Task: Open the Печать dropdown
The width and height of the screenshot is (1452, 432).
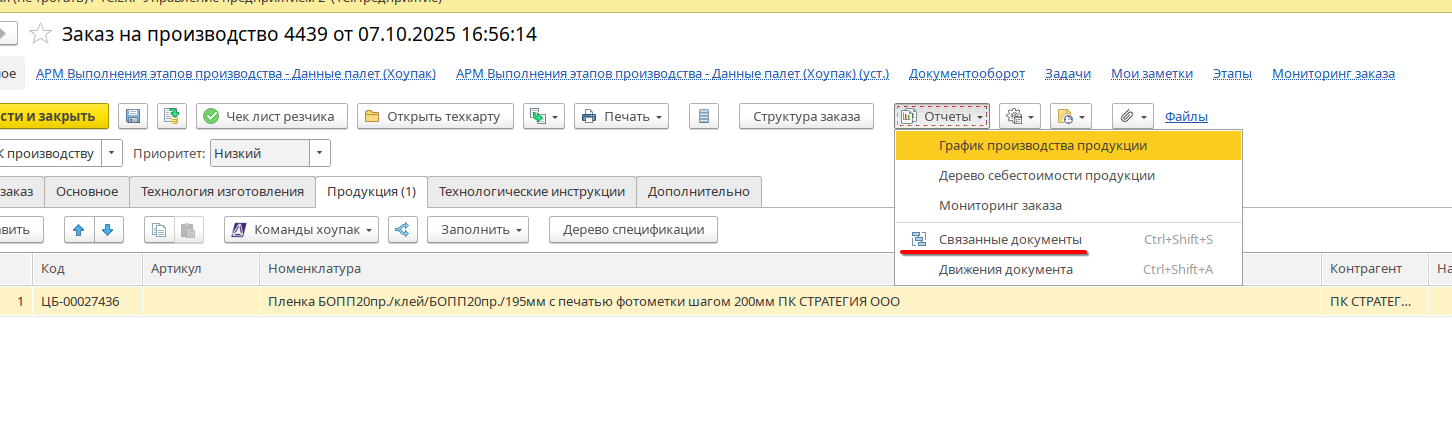Action: [x=625, y=116]
